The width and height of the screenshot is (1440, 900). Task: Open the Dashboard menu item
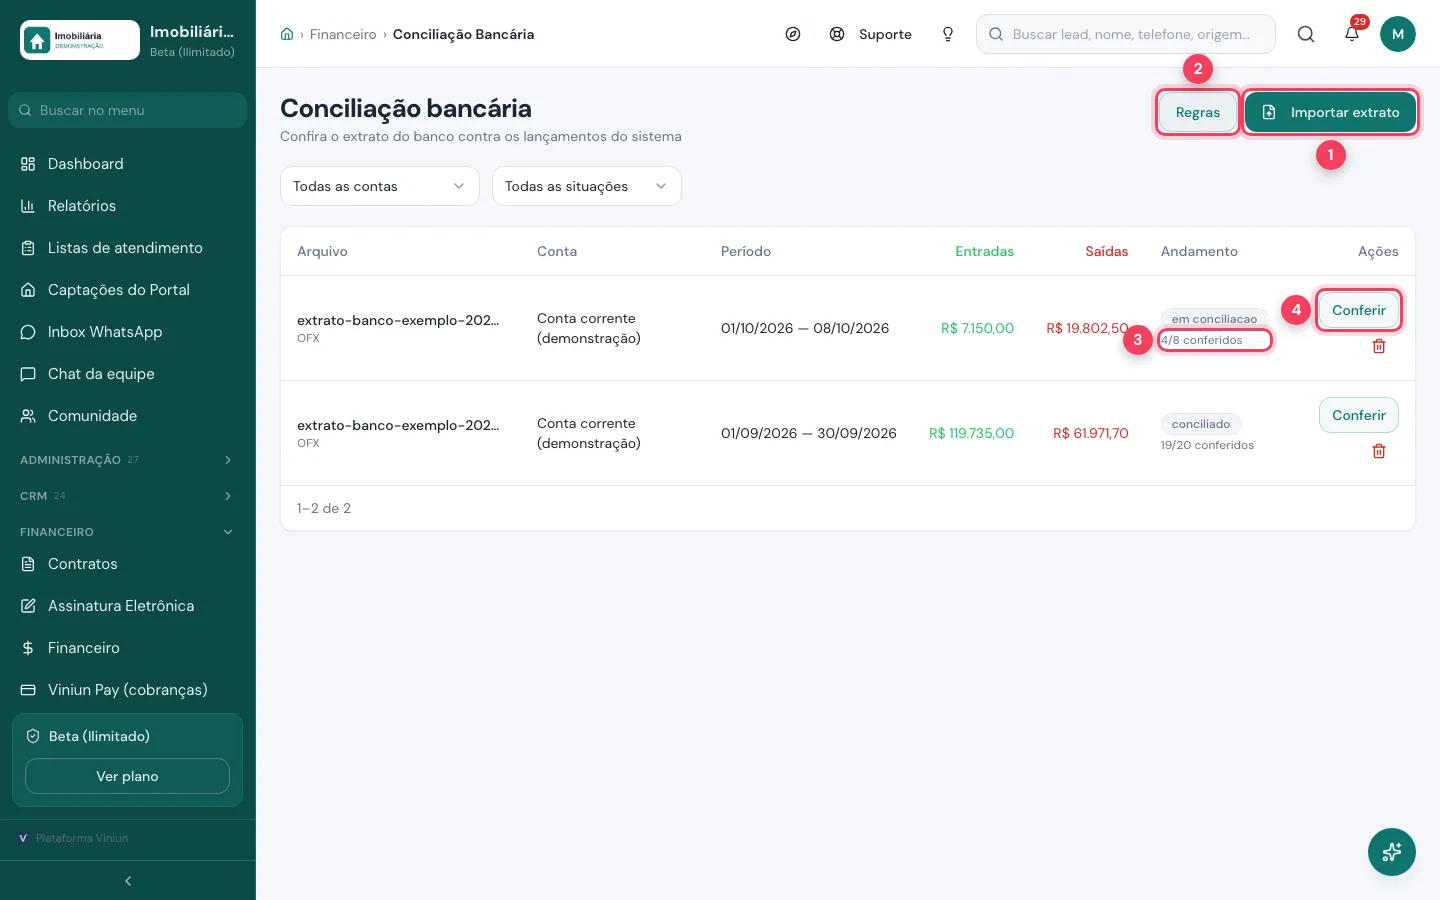[128, 164]
